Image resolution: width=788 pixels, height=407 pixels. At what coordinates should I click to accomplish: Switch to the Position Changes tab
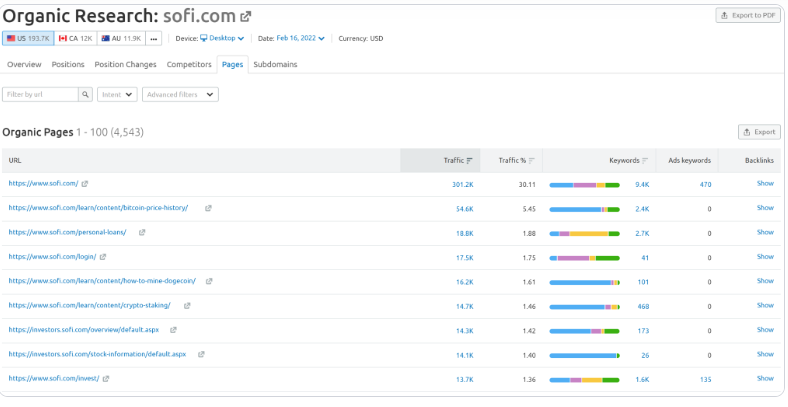[126, 64]
